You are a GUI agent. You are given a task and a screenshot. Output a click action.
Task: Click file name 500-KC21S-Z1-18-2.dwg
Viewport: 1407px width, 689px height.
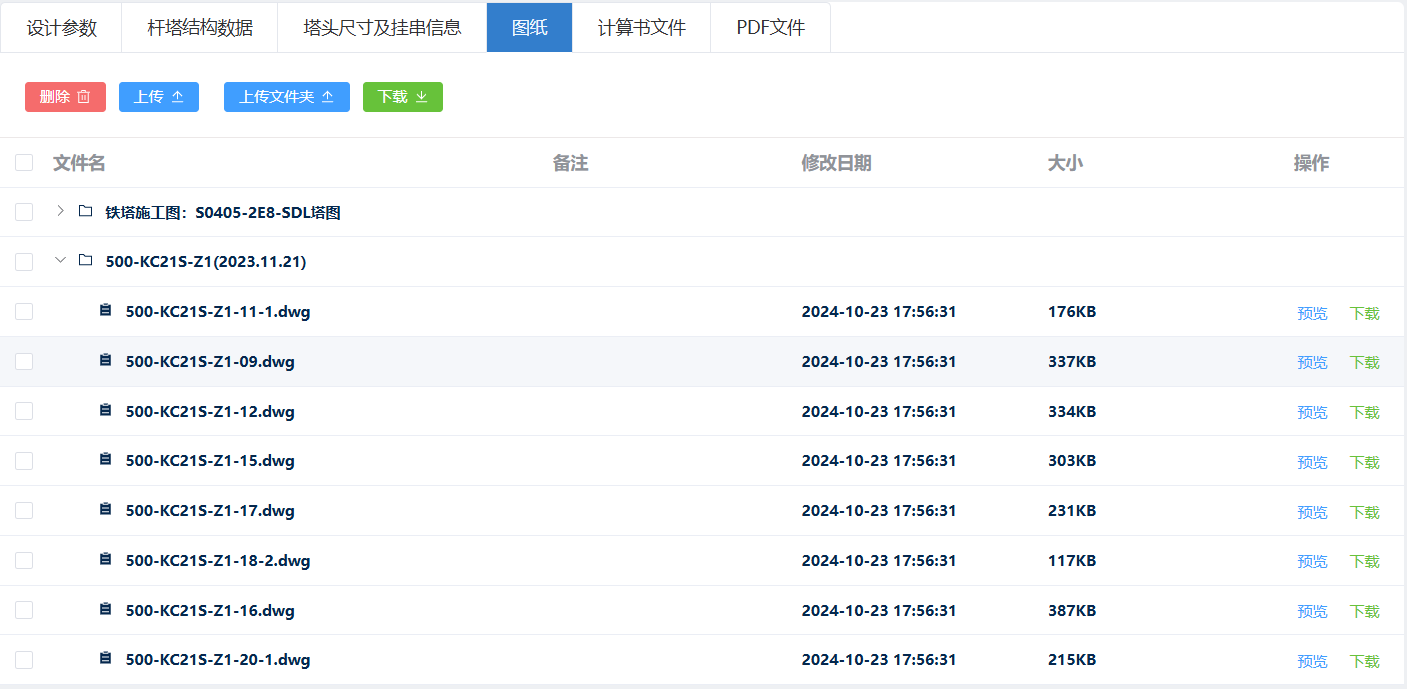coord(218,560)
